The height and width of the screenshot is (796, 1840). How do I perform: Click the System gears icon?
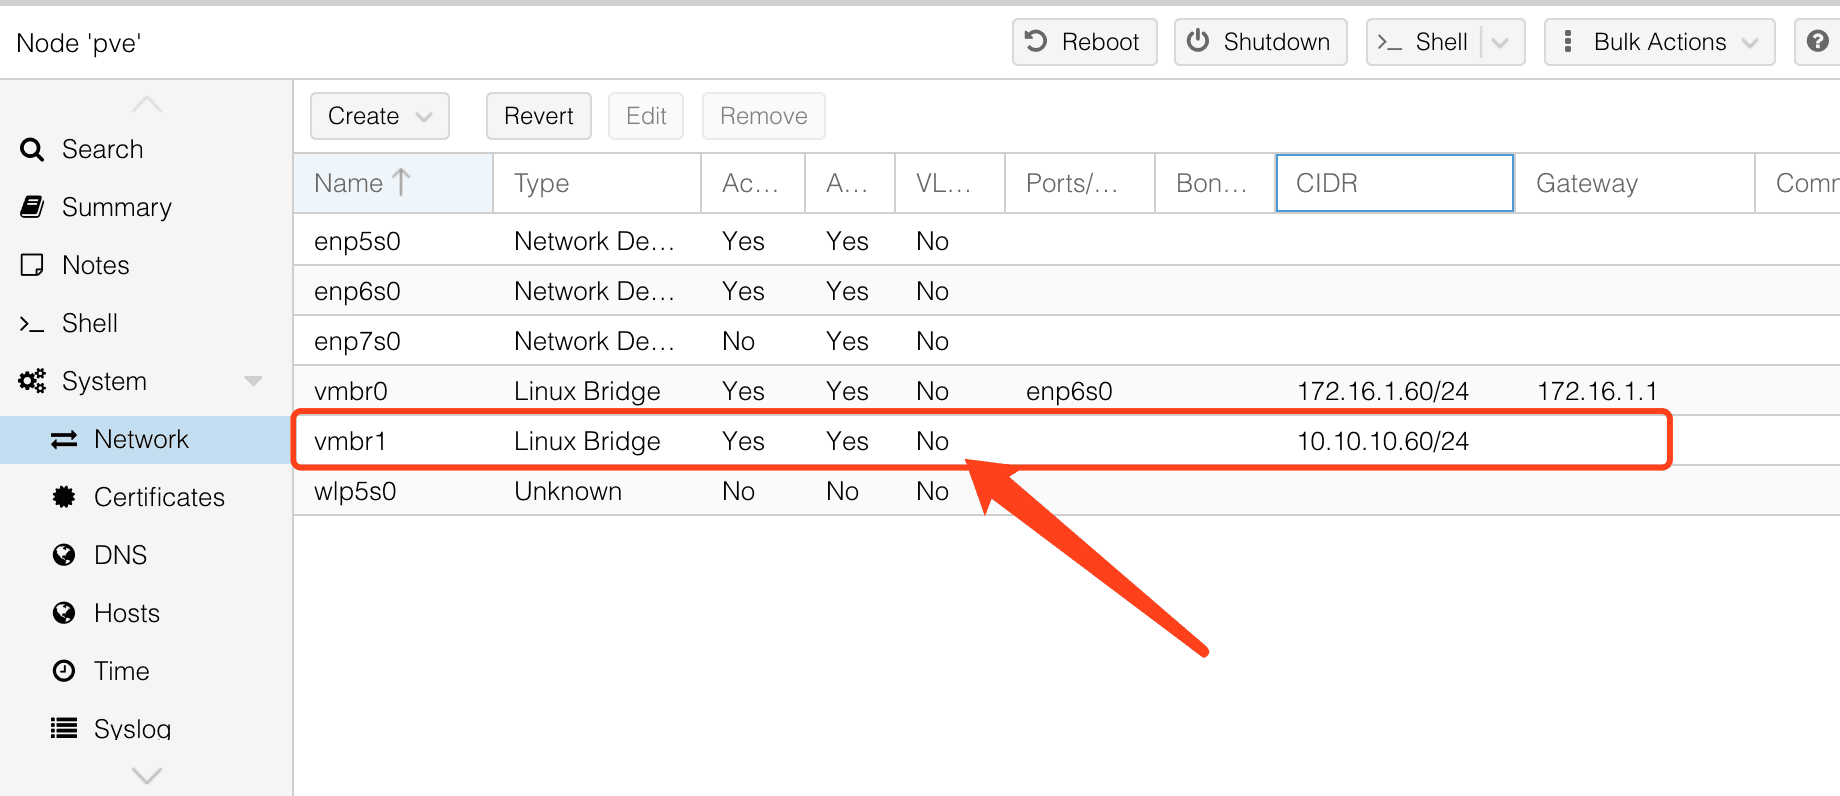tap(32, 381)
